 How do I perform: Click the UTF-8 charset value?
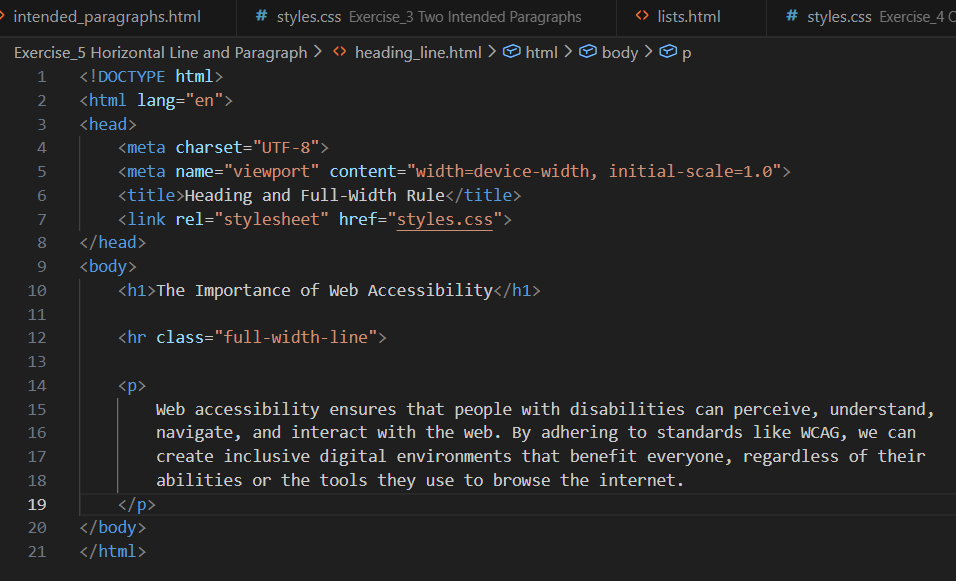tap(285, 148)
